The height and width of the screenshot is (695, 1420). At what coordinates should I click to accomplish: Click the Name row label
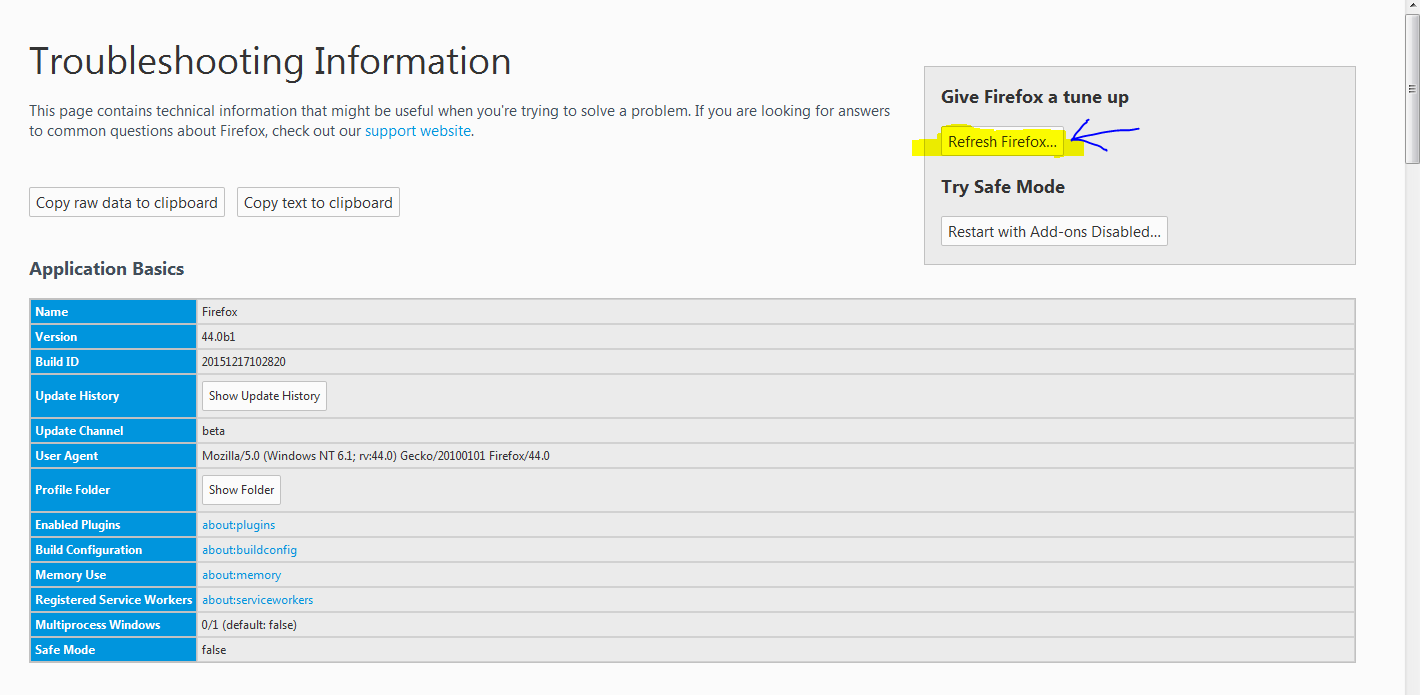[114, 312]
